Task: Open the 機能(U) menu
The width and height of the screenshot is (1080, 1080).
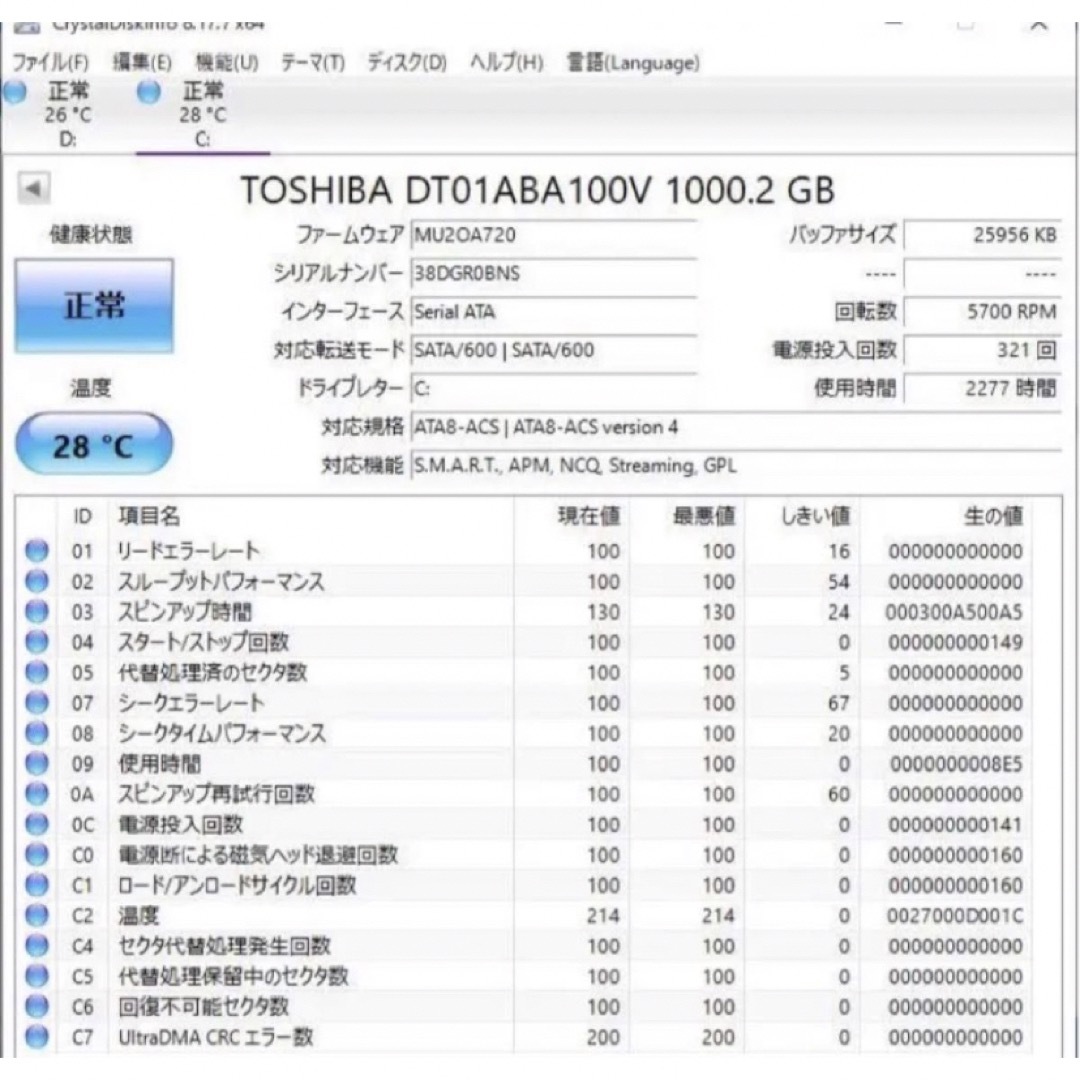Action: point(227,63)
